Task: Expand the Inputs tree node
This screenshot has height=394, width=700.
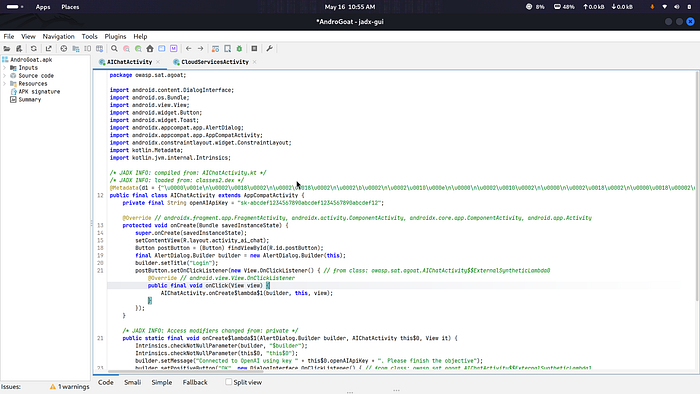Action: (x=4, y=68)
